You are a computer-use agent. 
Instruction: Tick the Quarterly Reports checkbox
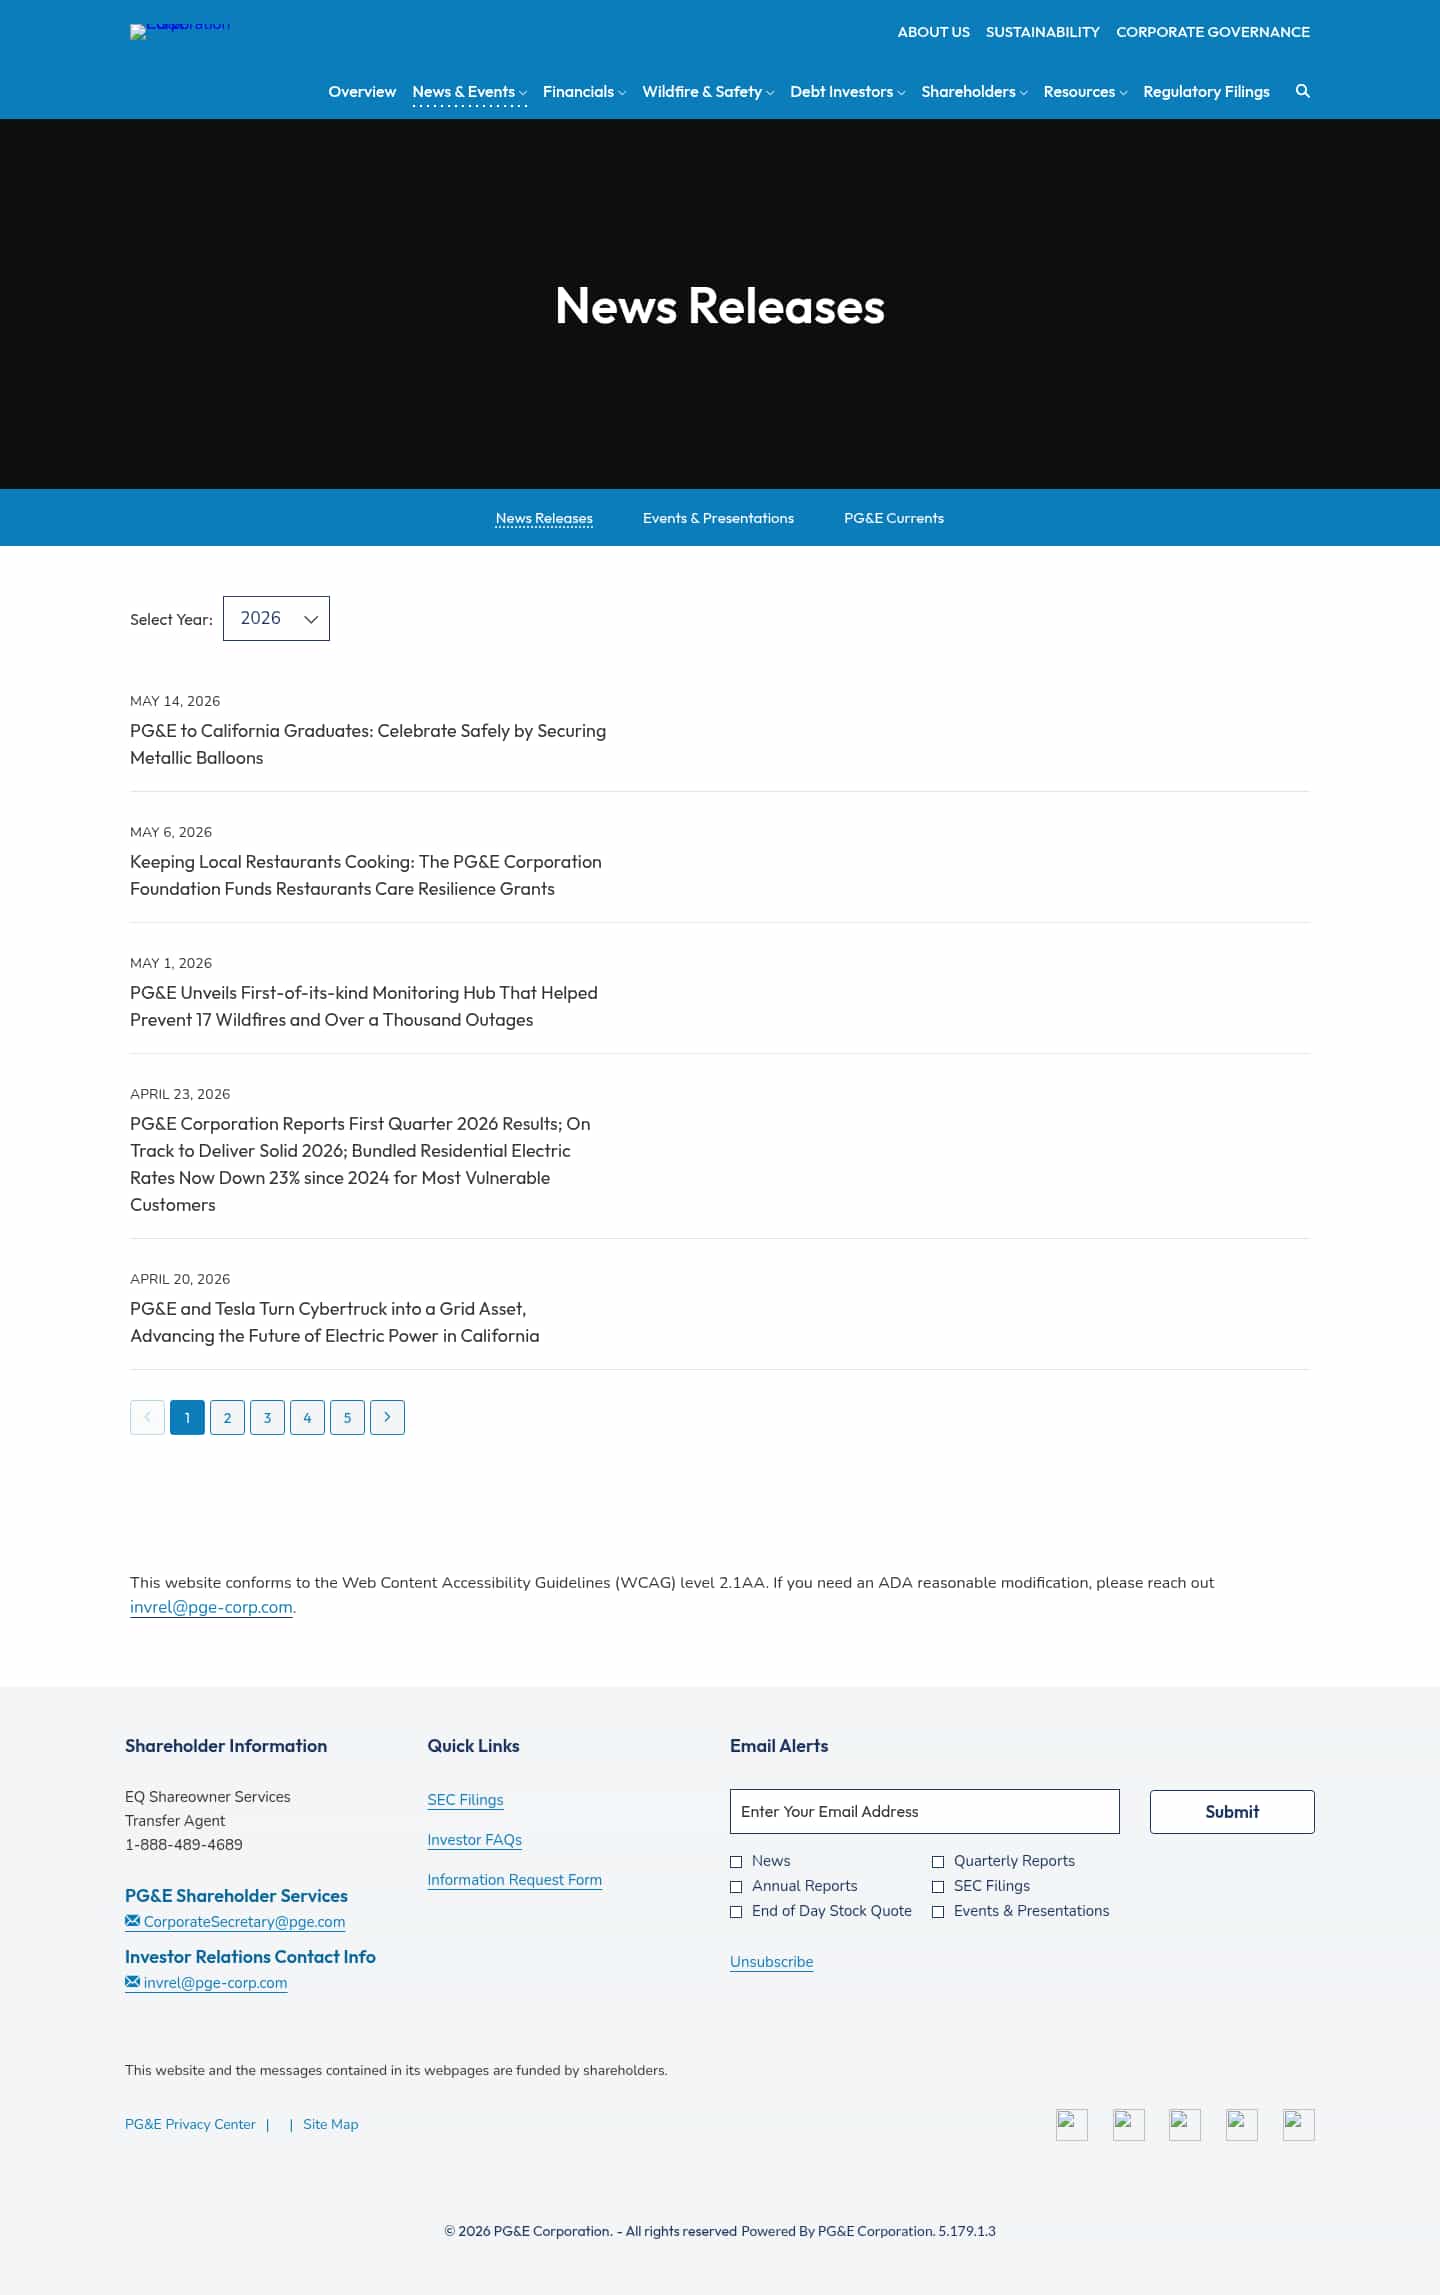click(x=938, y=1861)
